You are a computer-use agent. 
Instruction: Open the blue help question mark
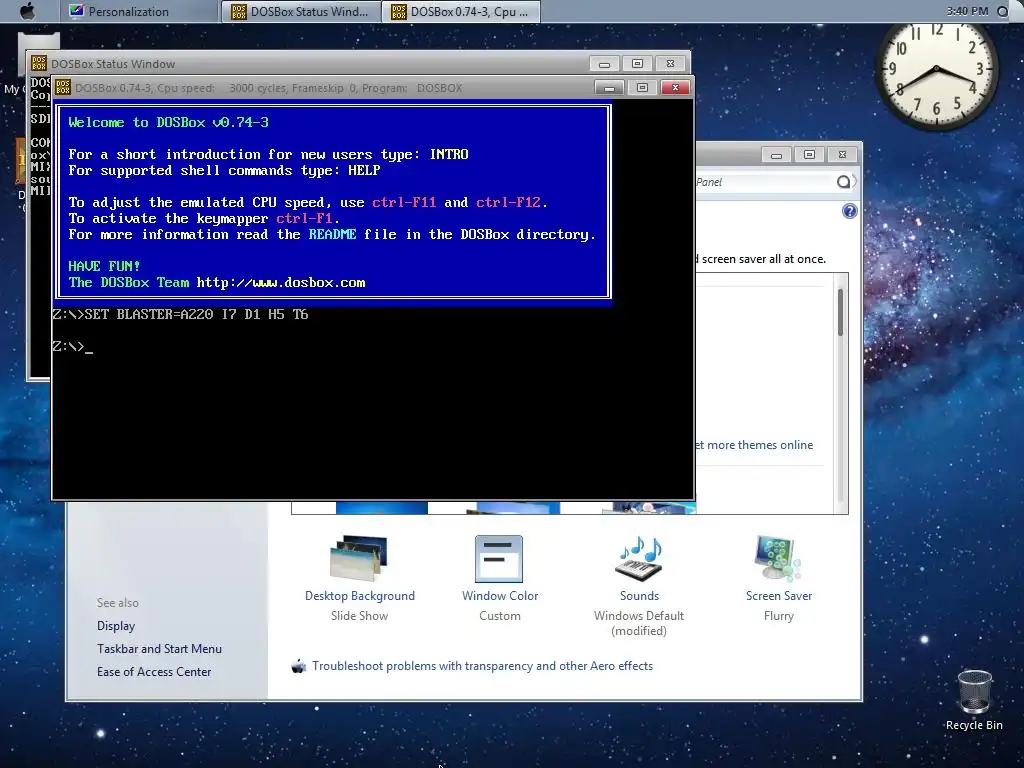[x=849, y=211]
